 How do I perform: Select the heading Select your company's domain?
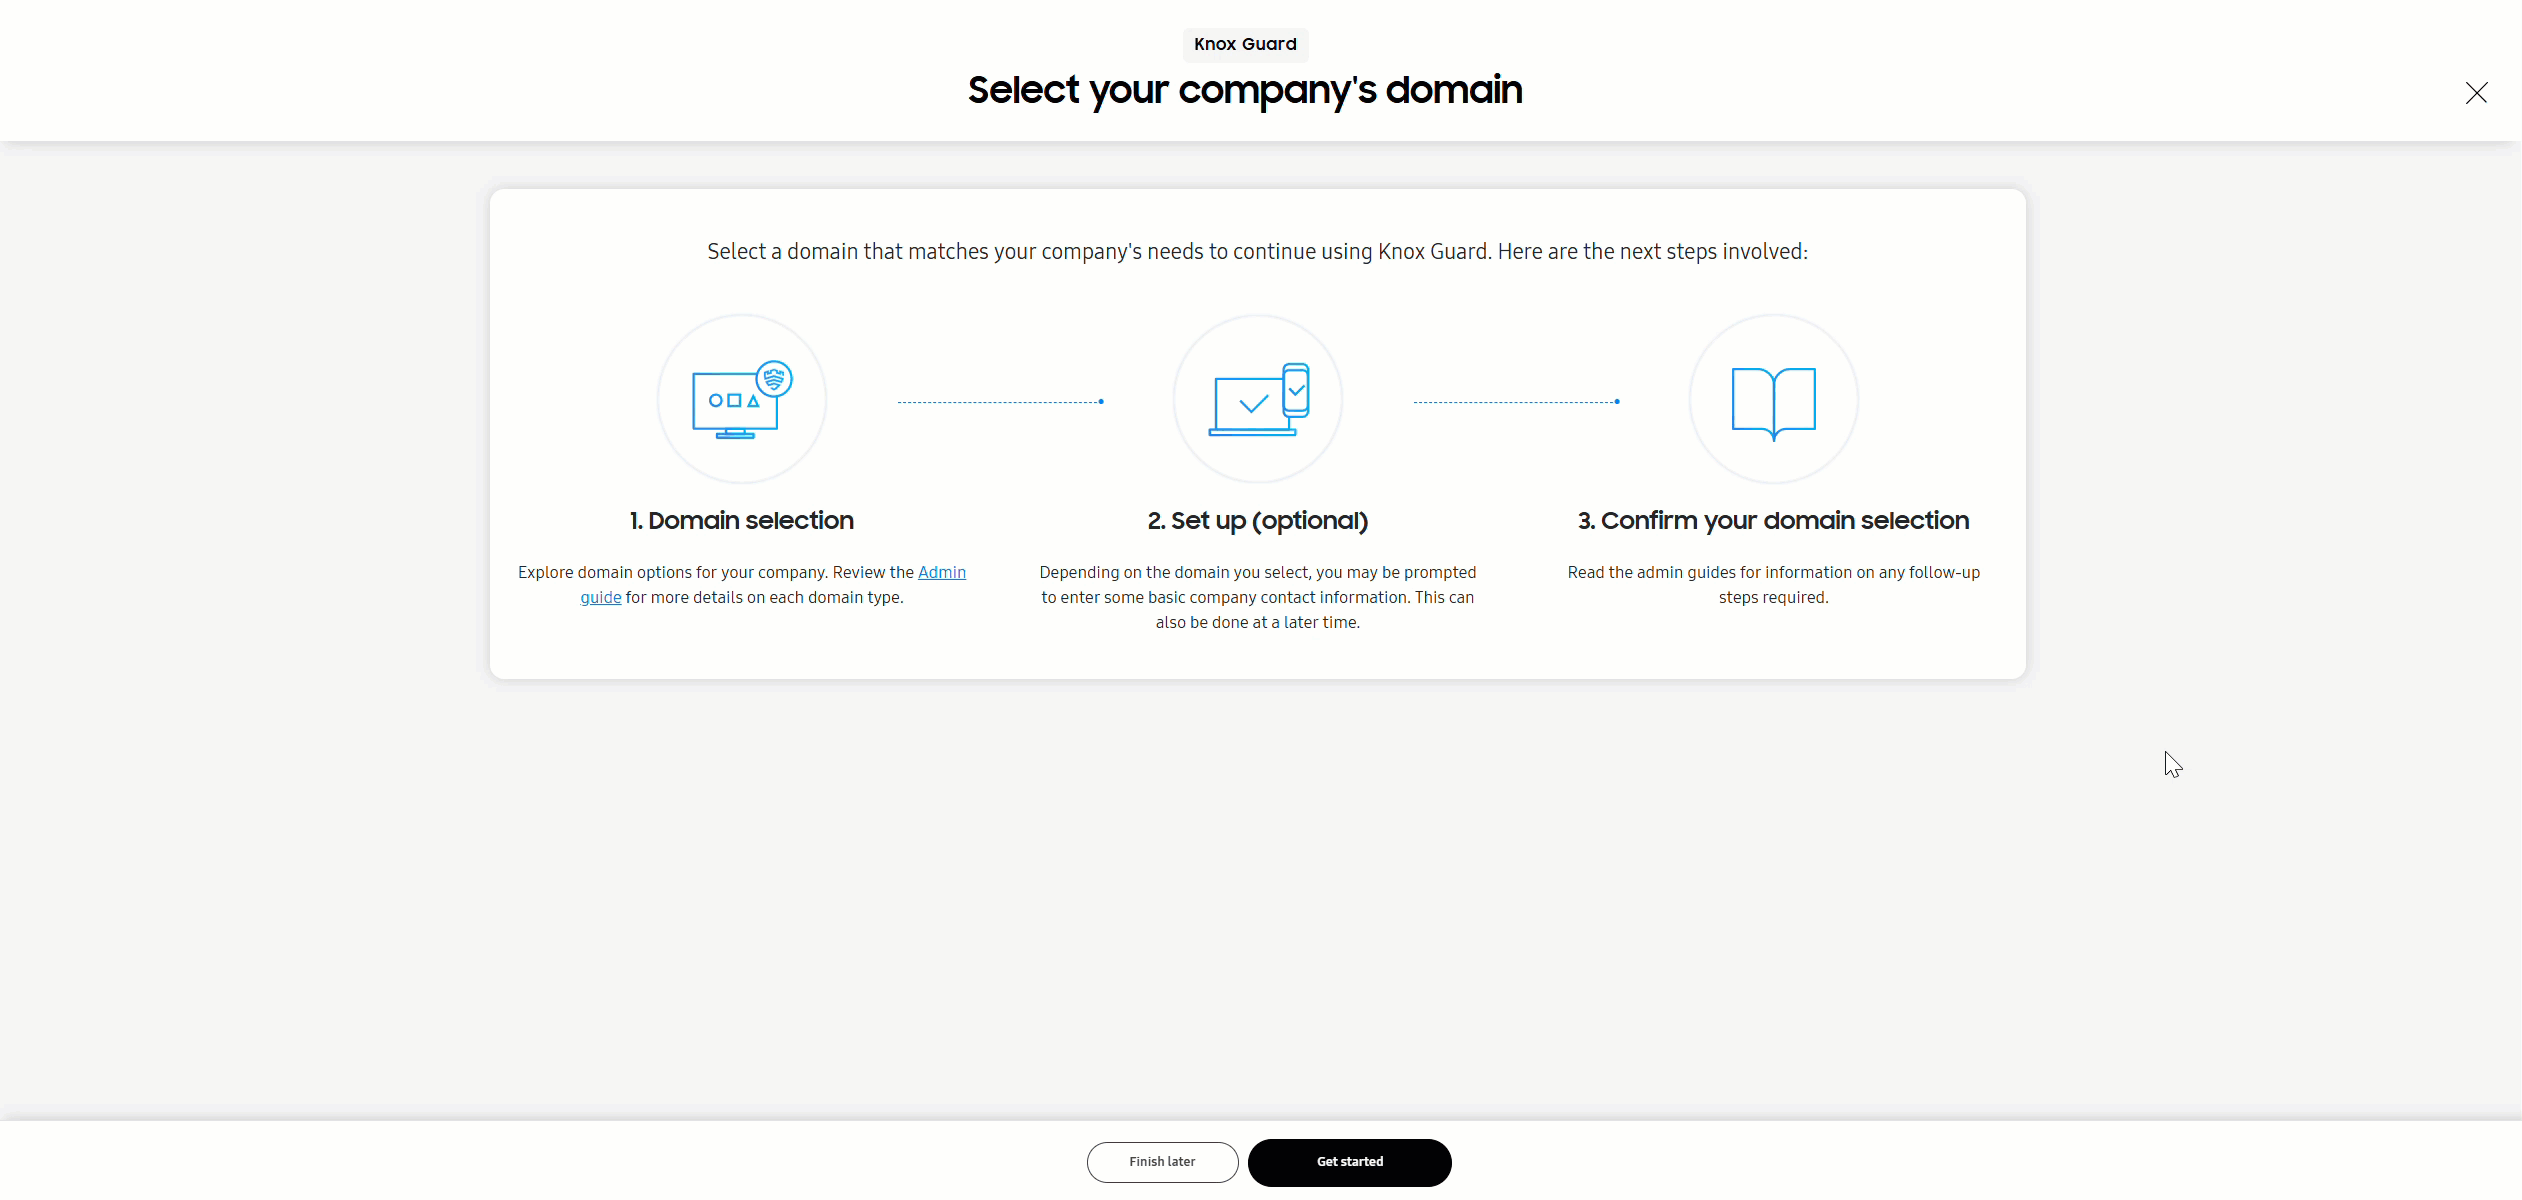(1244, 91)
